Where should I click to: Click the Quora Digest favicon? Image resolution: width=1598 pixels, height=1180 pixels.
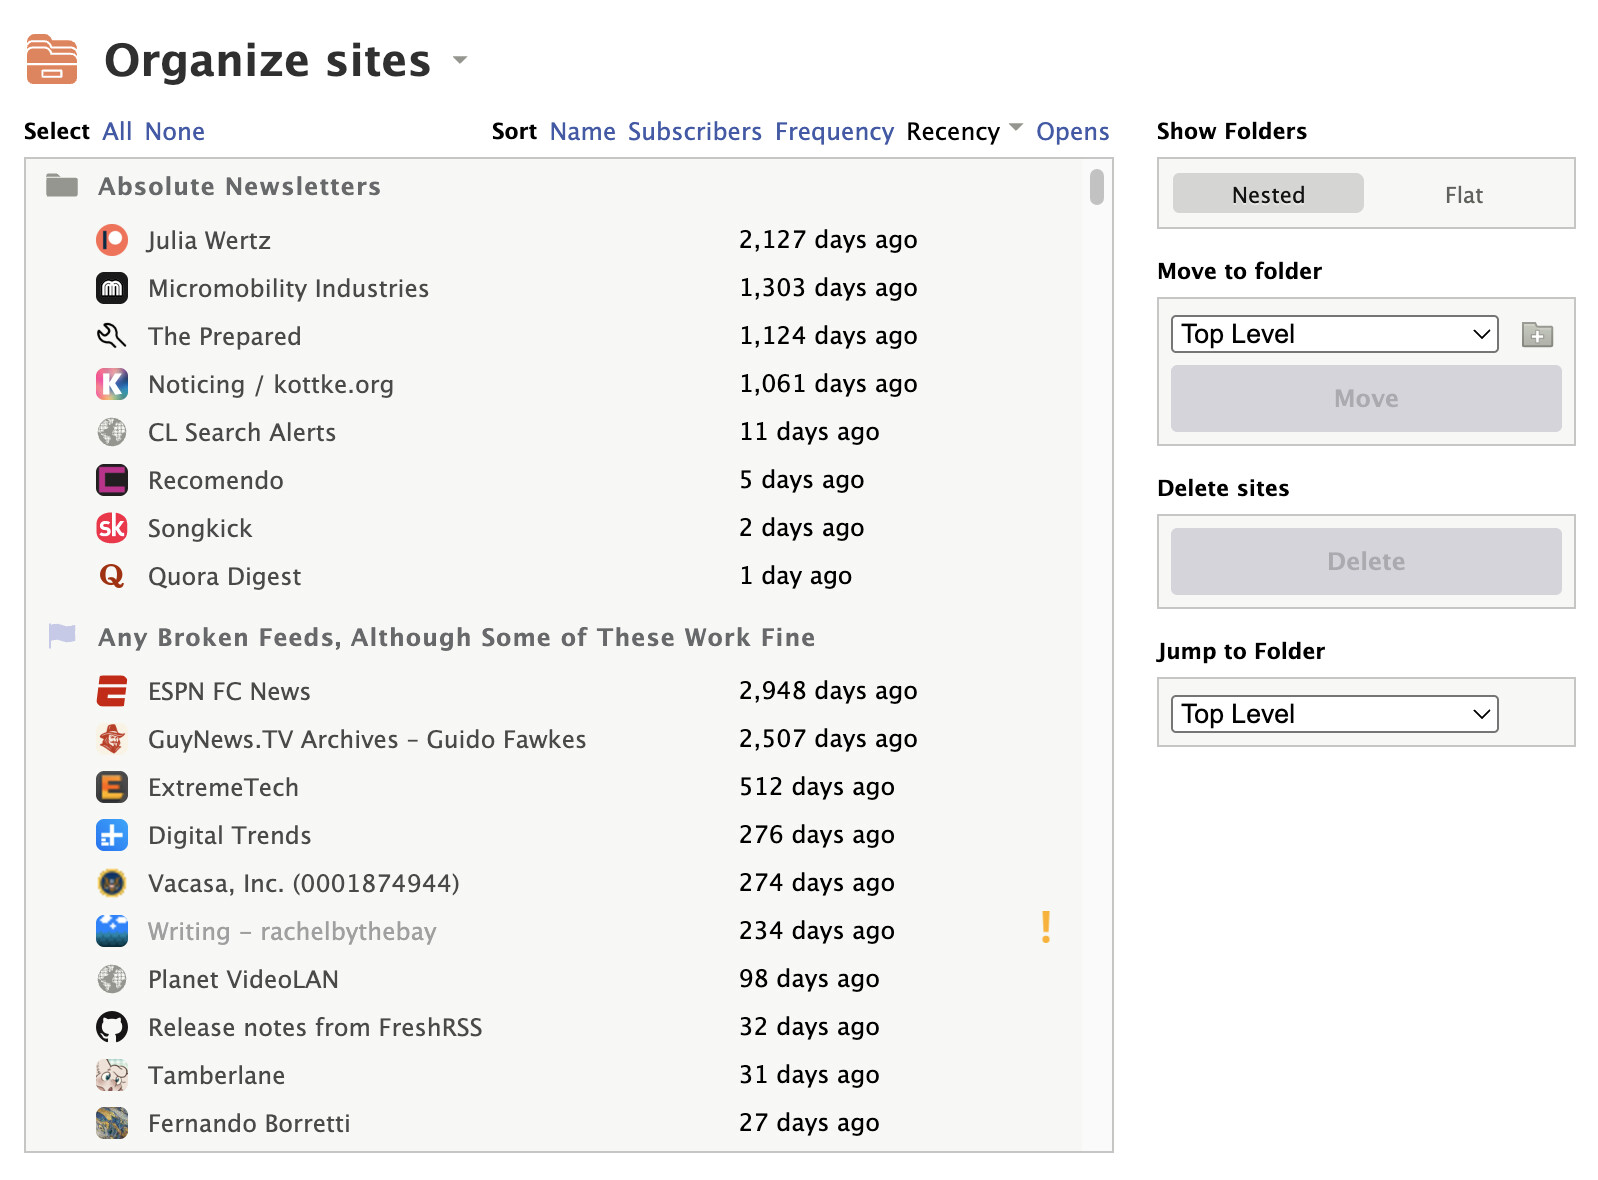112,576
